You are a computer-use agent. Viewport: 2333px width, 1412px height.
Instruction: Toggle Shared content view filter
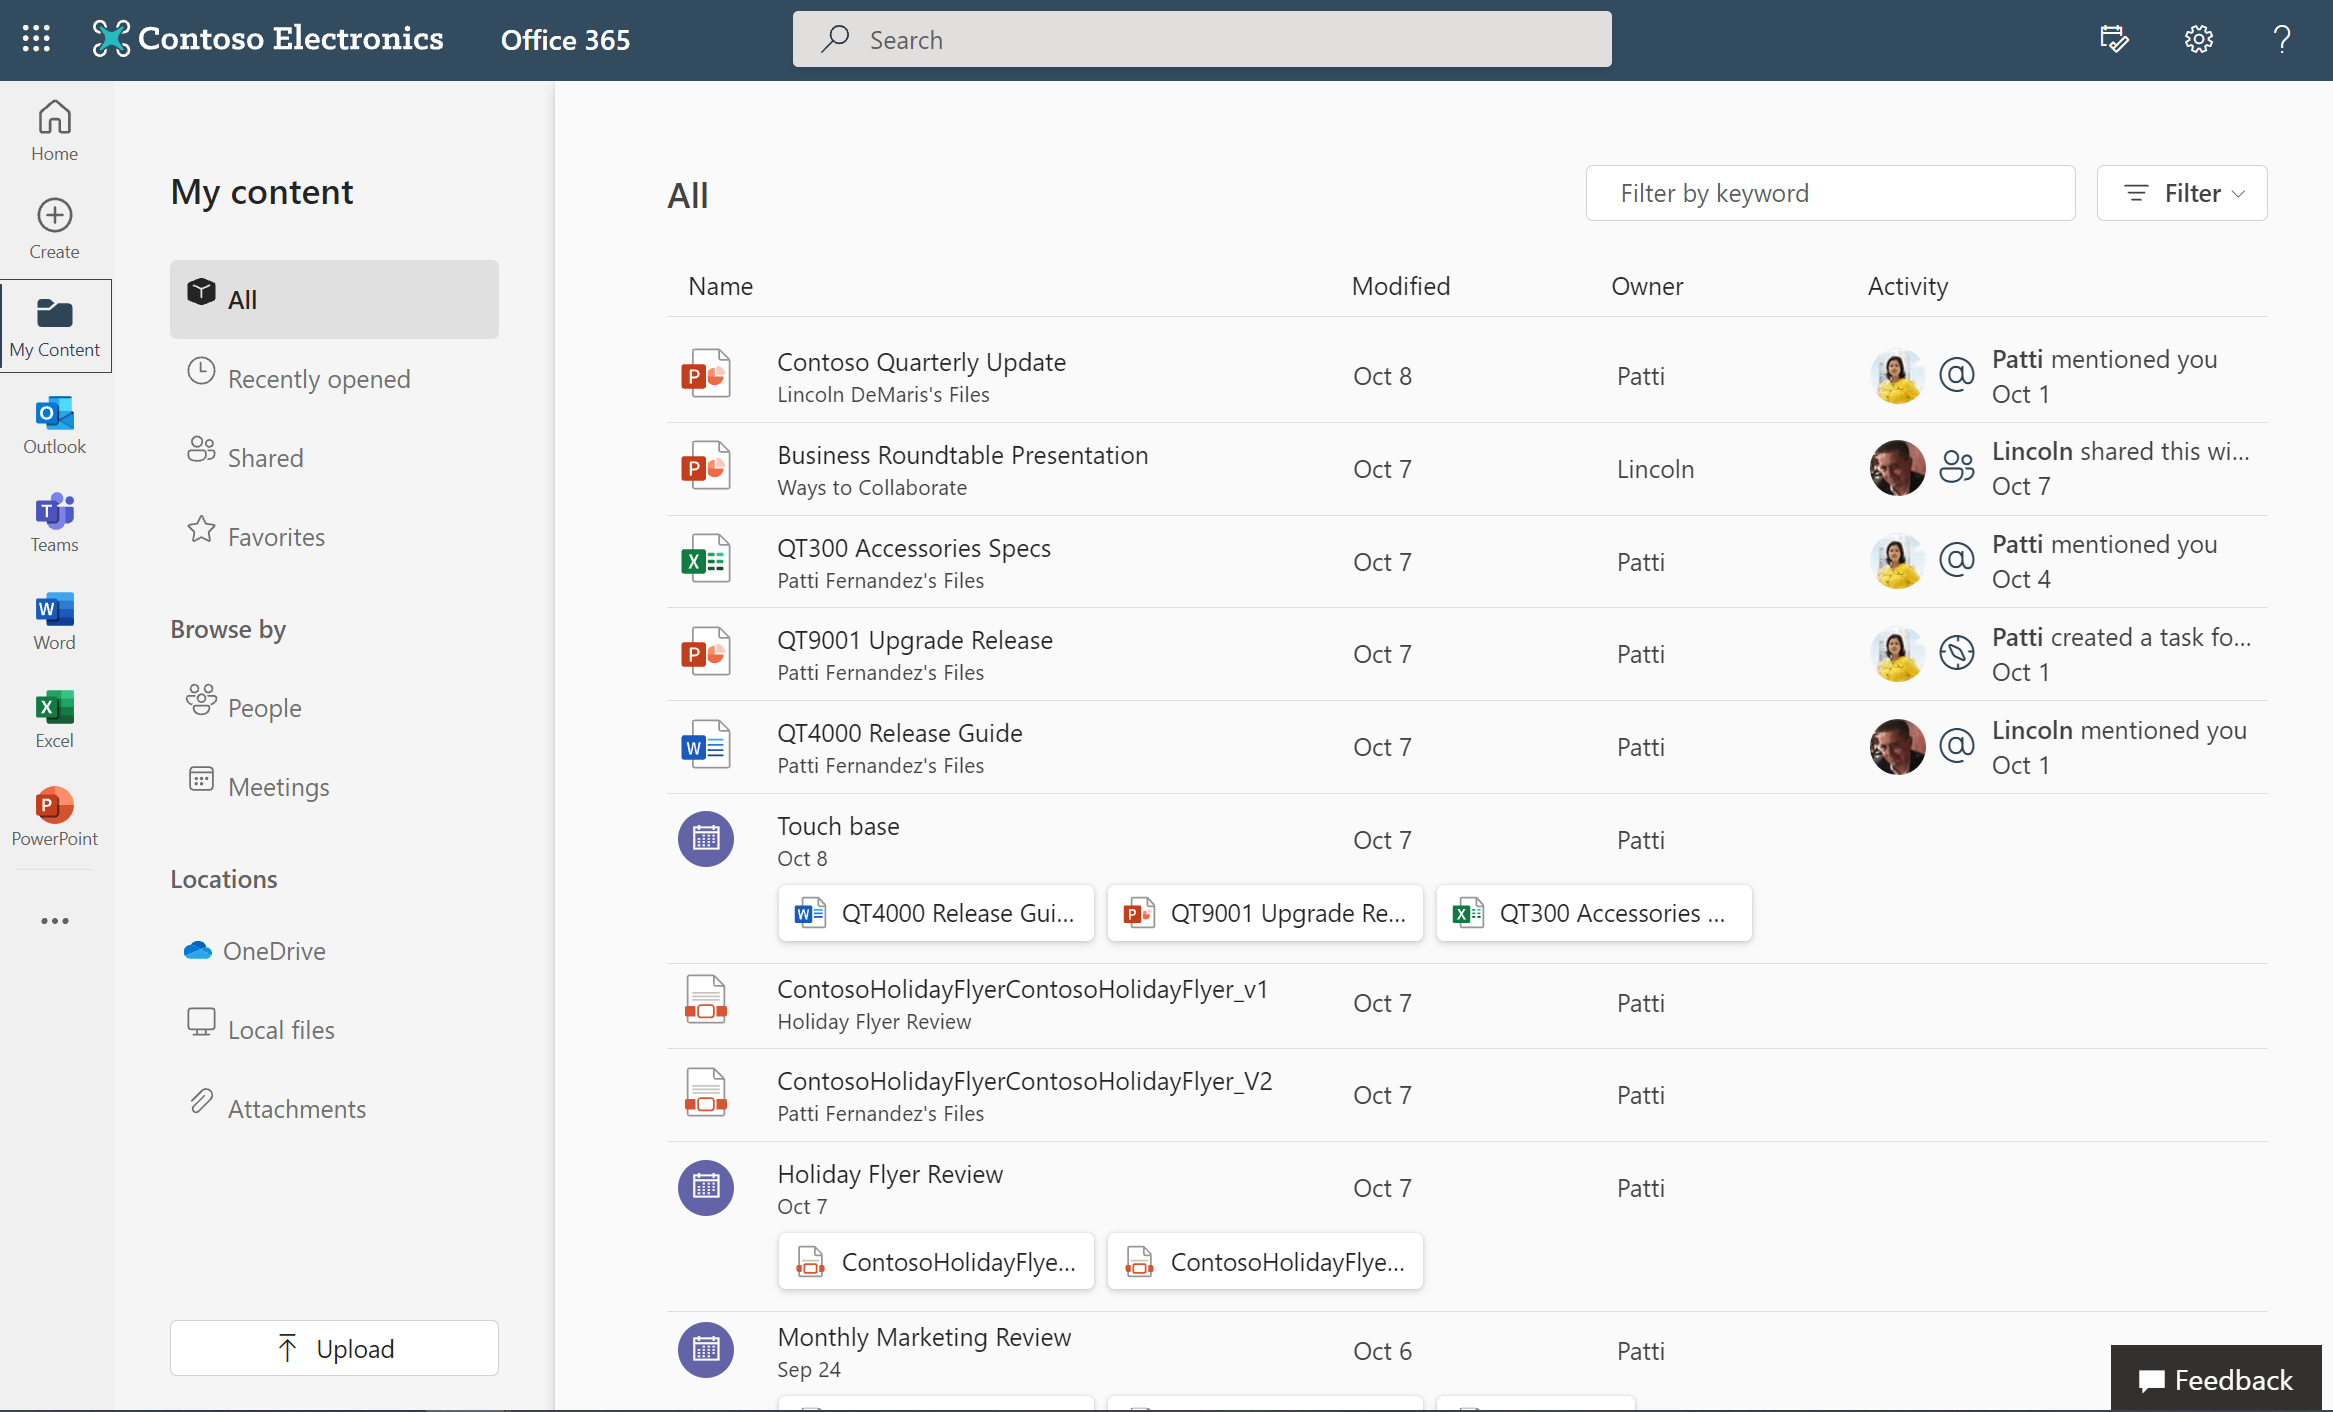pos(265,455)
